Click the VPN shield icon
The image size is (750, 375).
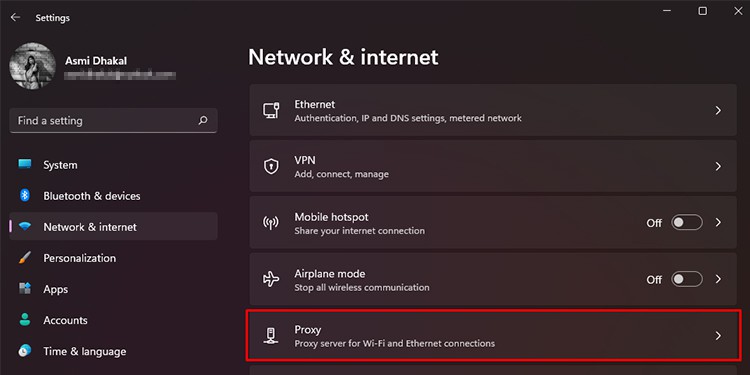(271, 166)
